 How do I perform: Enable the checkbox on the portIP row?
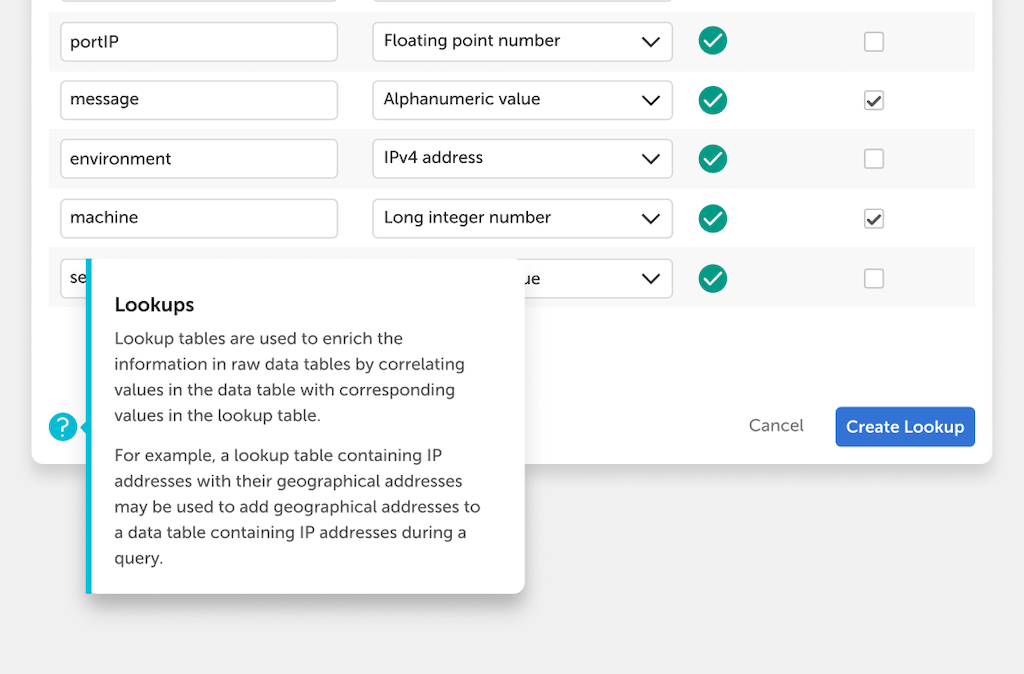pyautogui.click(x=874, y=42)
